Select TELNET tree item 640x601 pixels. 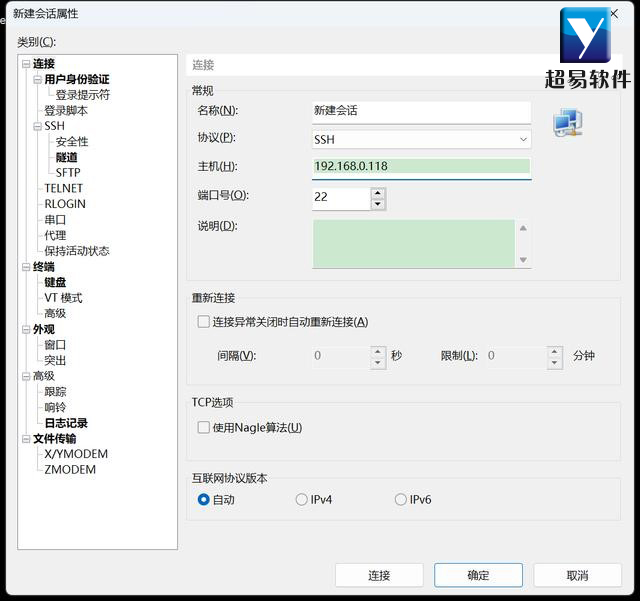(x=64, y=188)
